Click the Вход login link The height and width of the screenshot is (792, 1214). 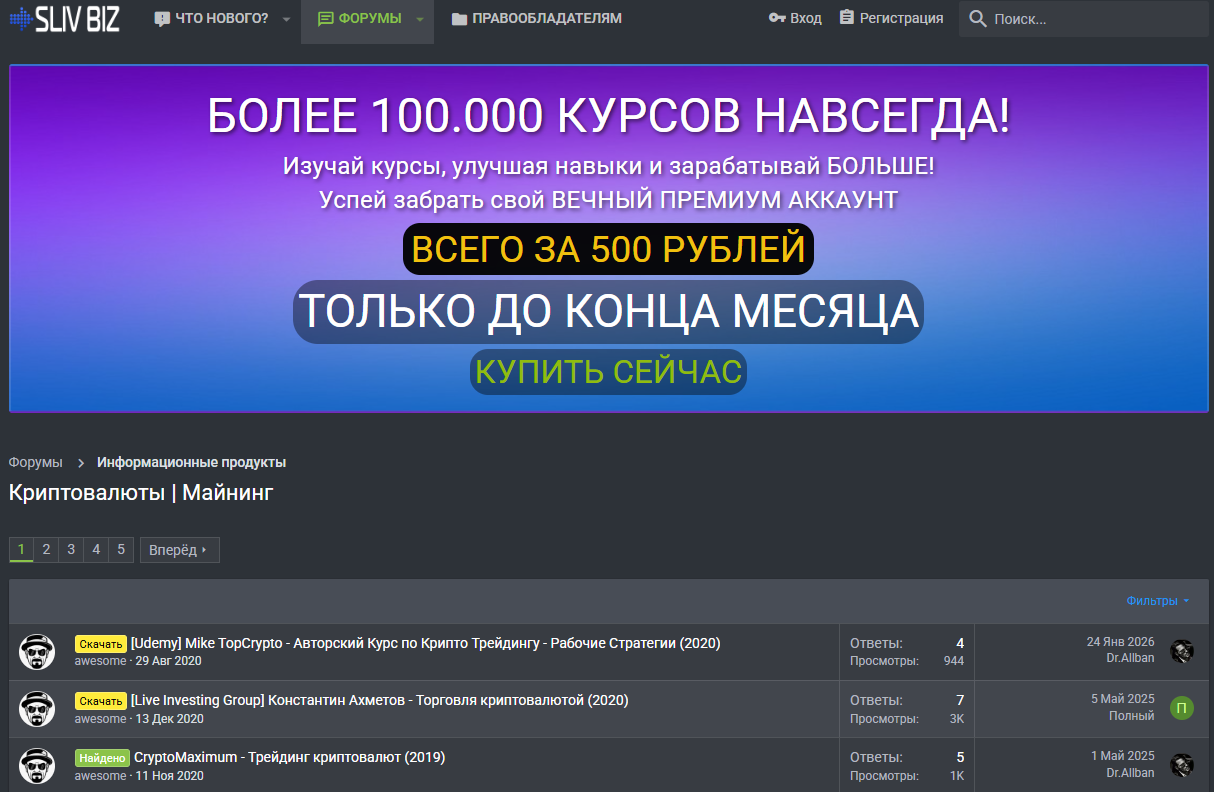(x=795, y=18)
